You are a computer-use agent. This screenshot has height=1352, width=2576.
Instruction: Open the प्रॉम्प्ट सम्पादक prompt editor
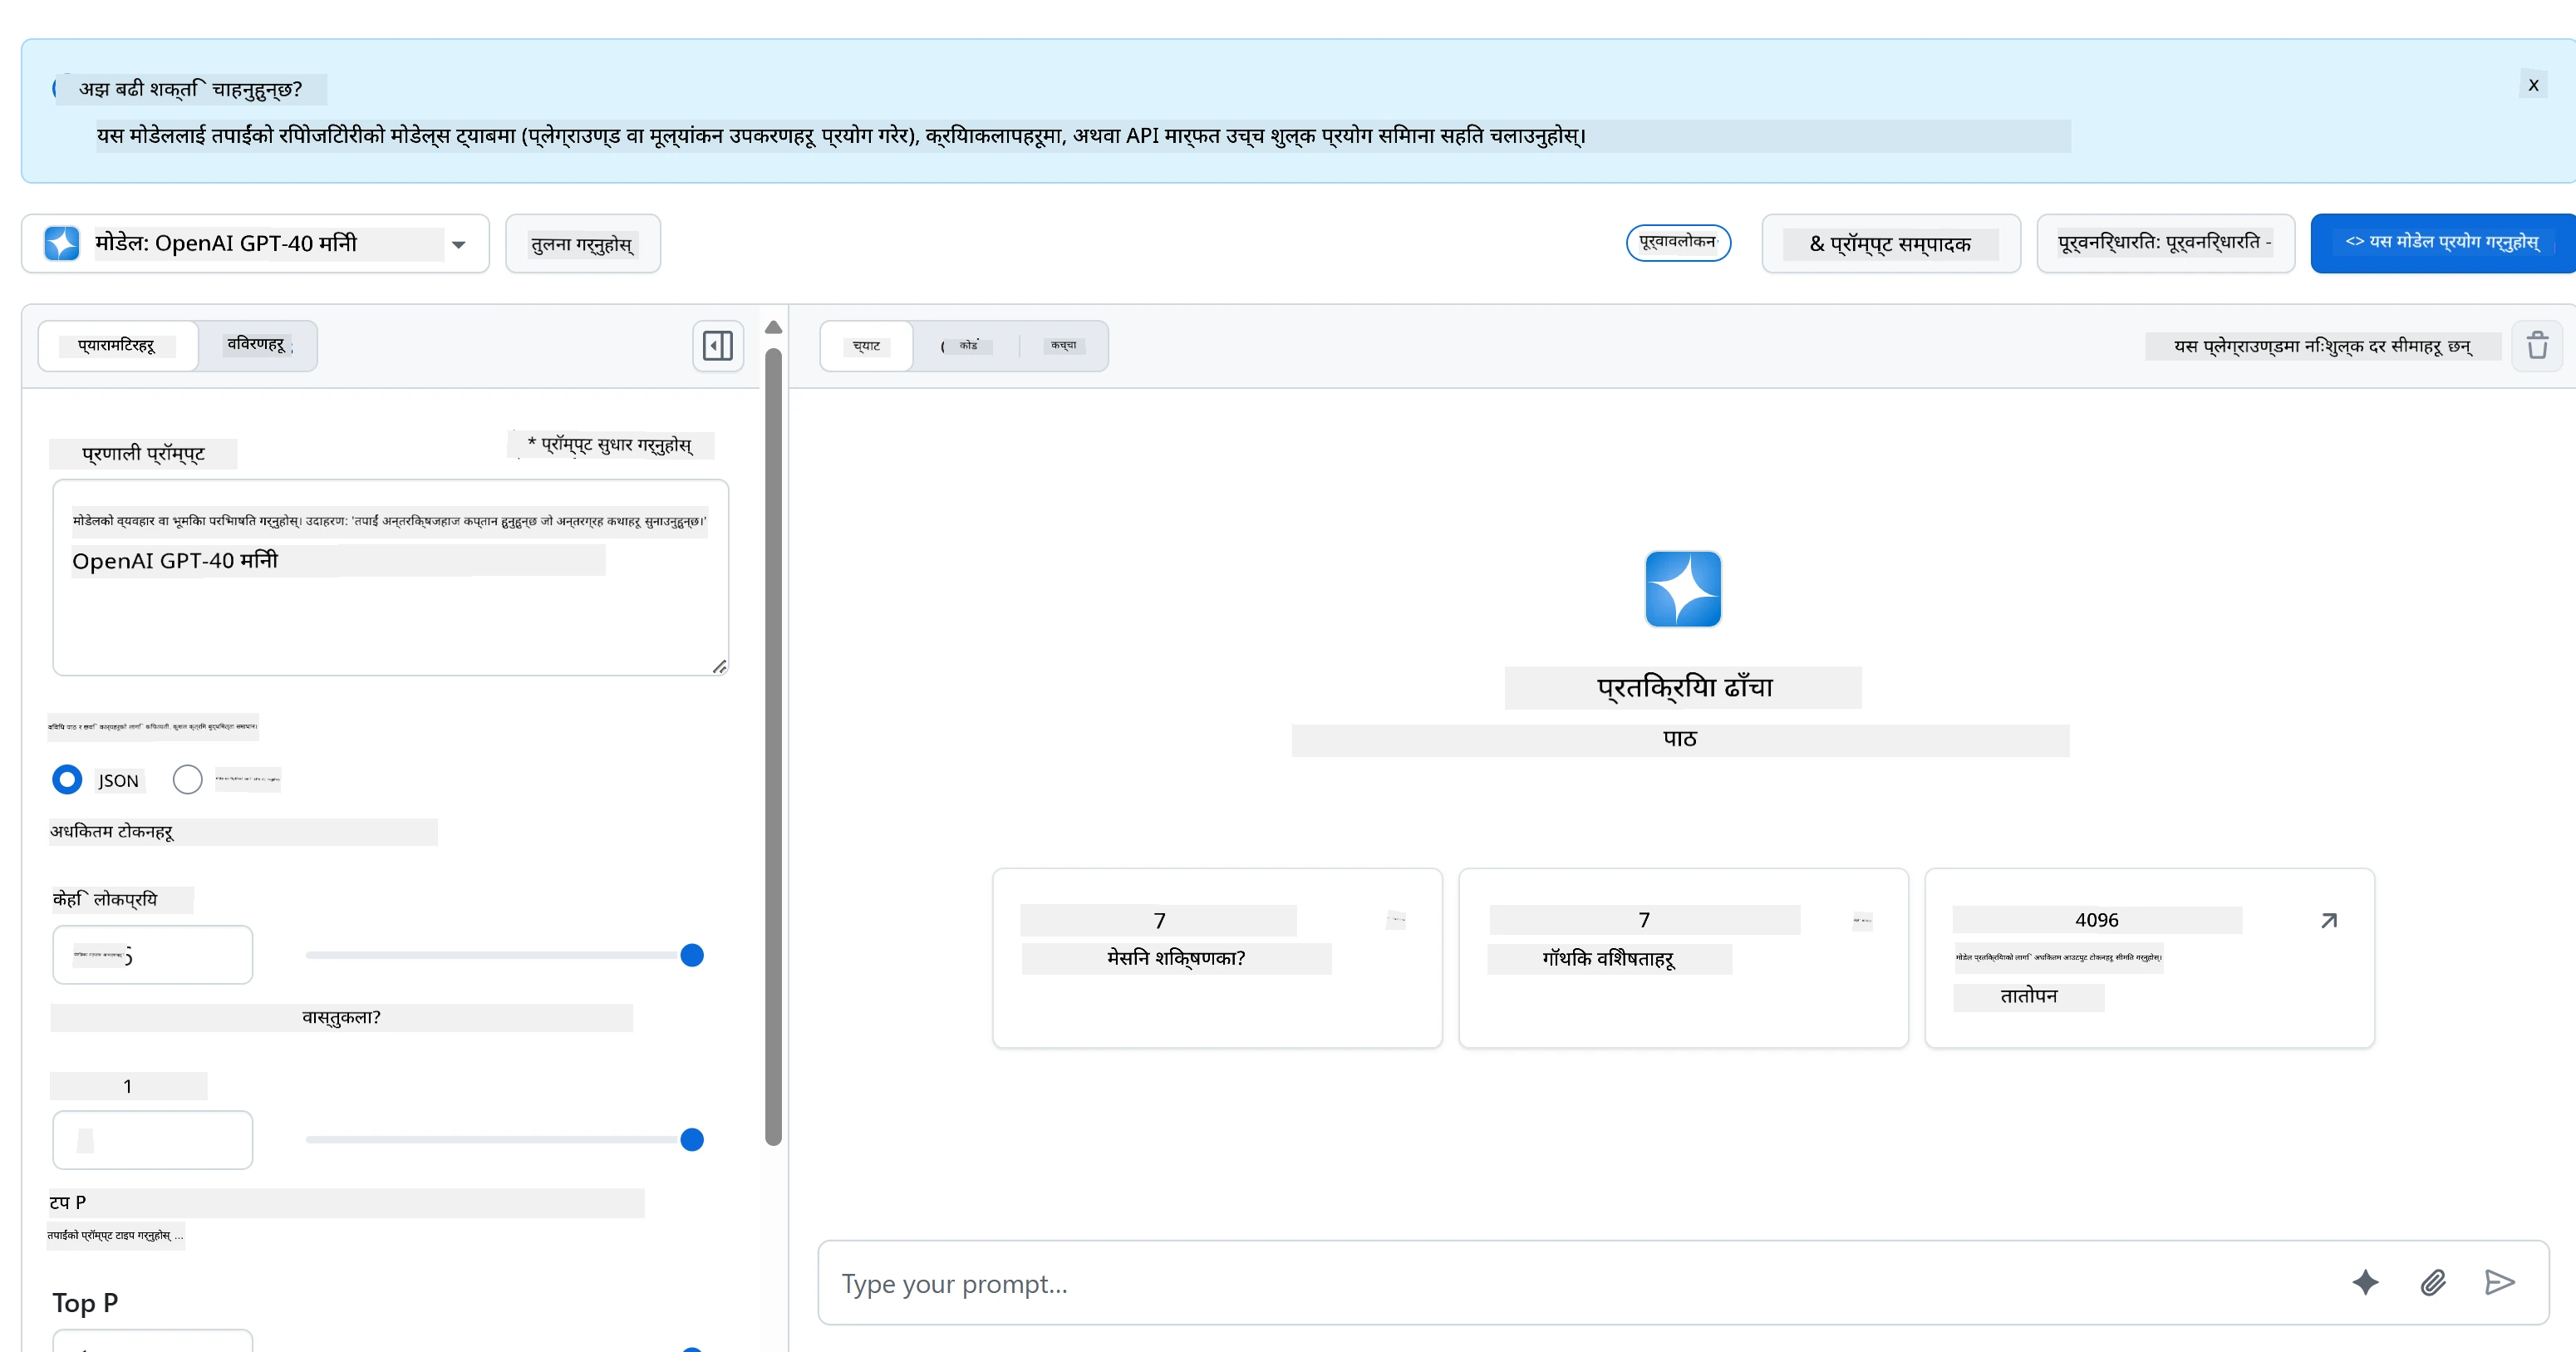[1890, 244]
